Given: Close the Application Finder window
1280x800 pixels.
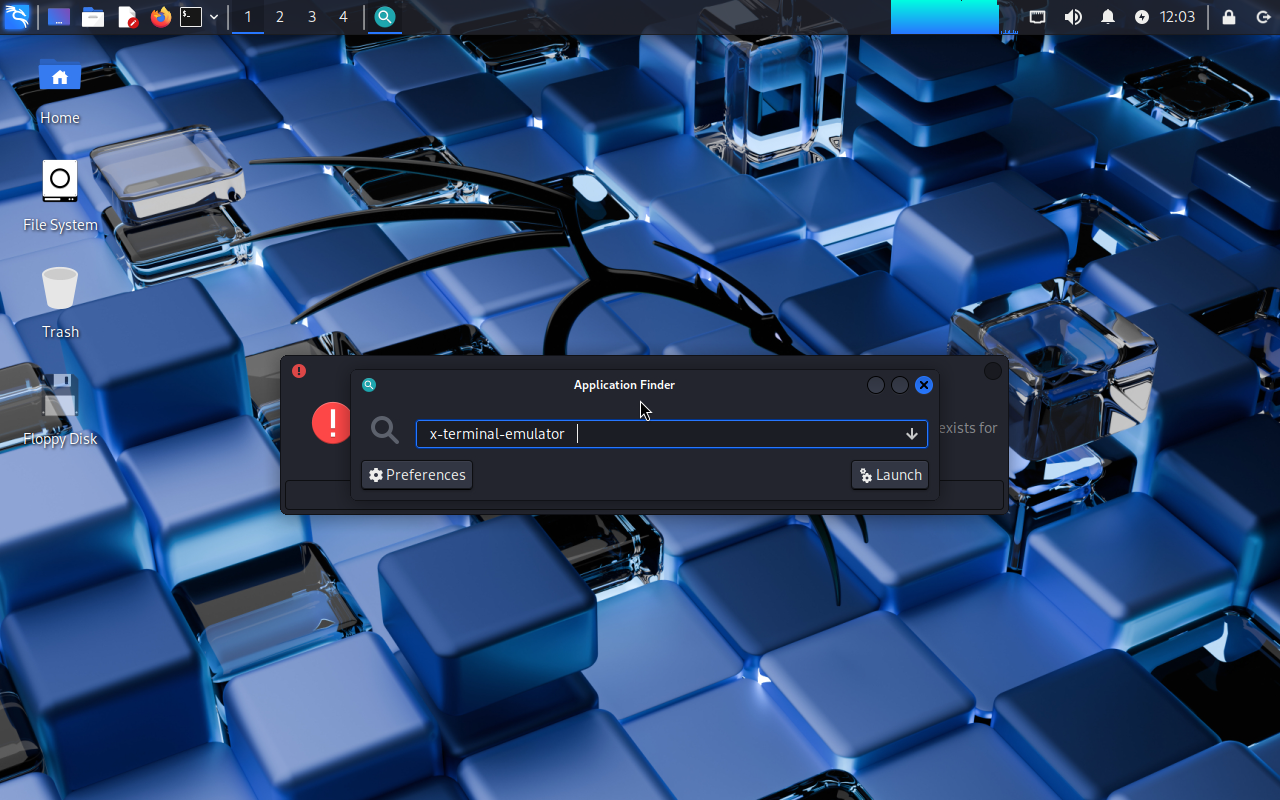Looking at the screenshot, I should [x=924, y=385].
